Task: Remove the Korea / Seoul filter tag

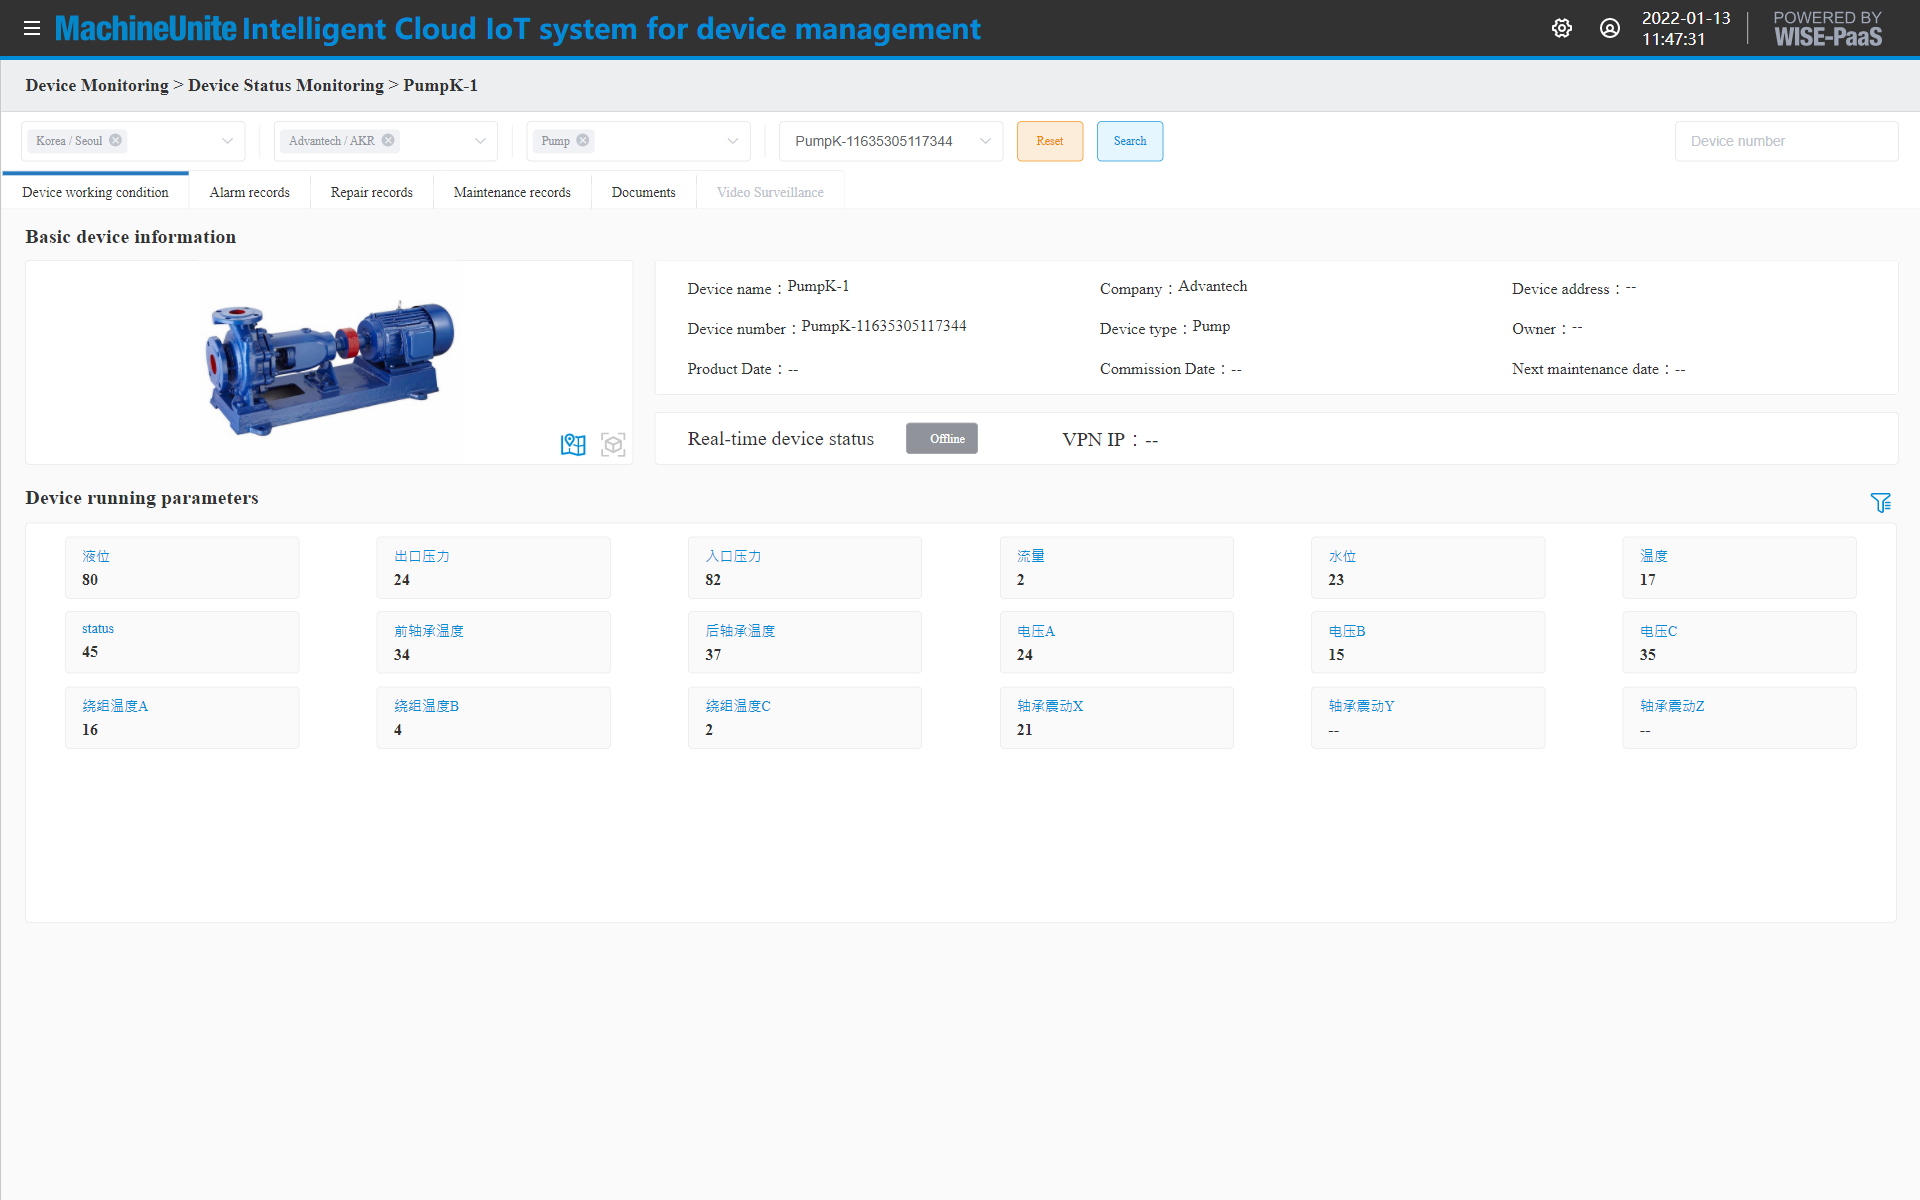Action: click(x=115, y=141)
